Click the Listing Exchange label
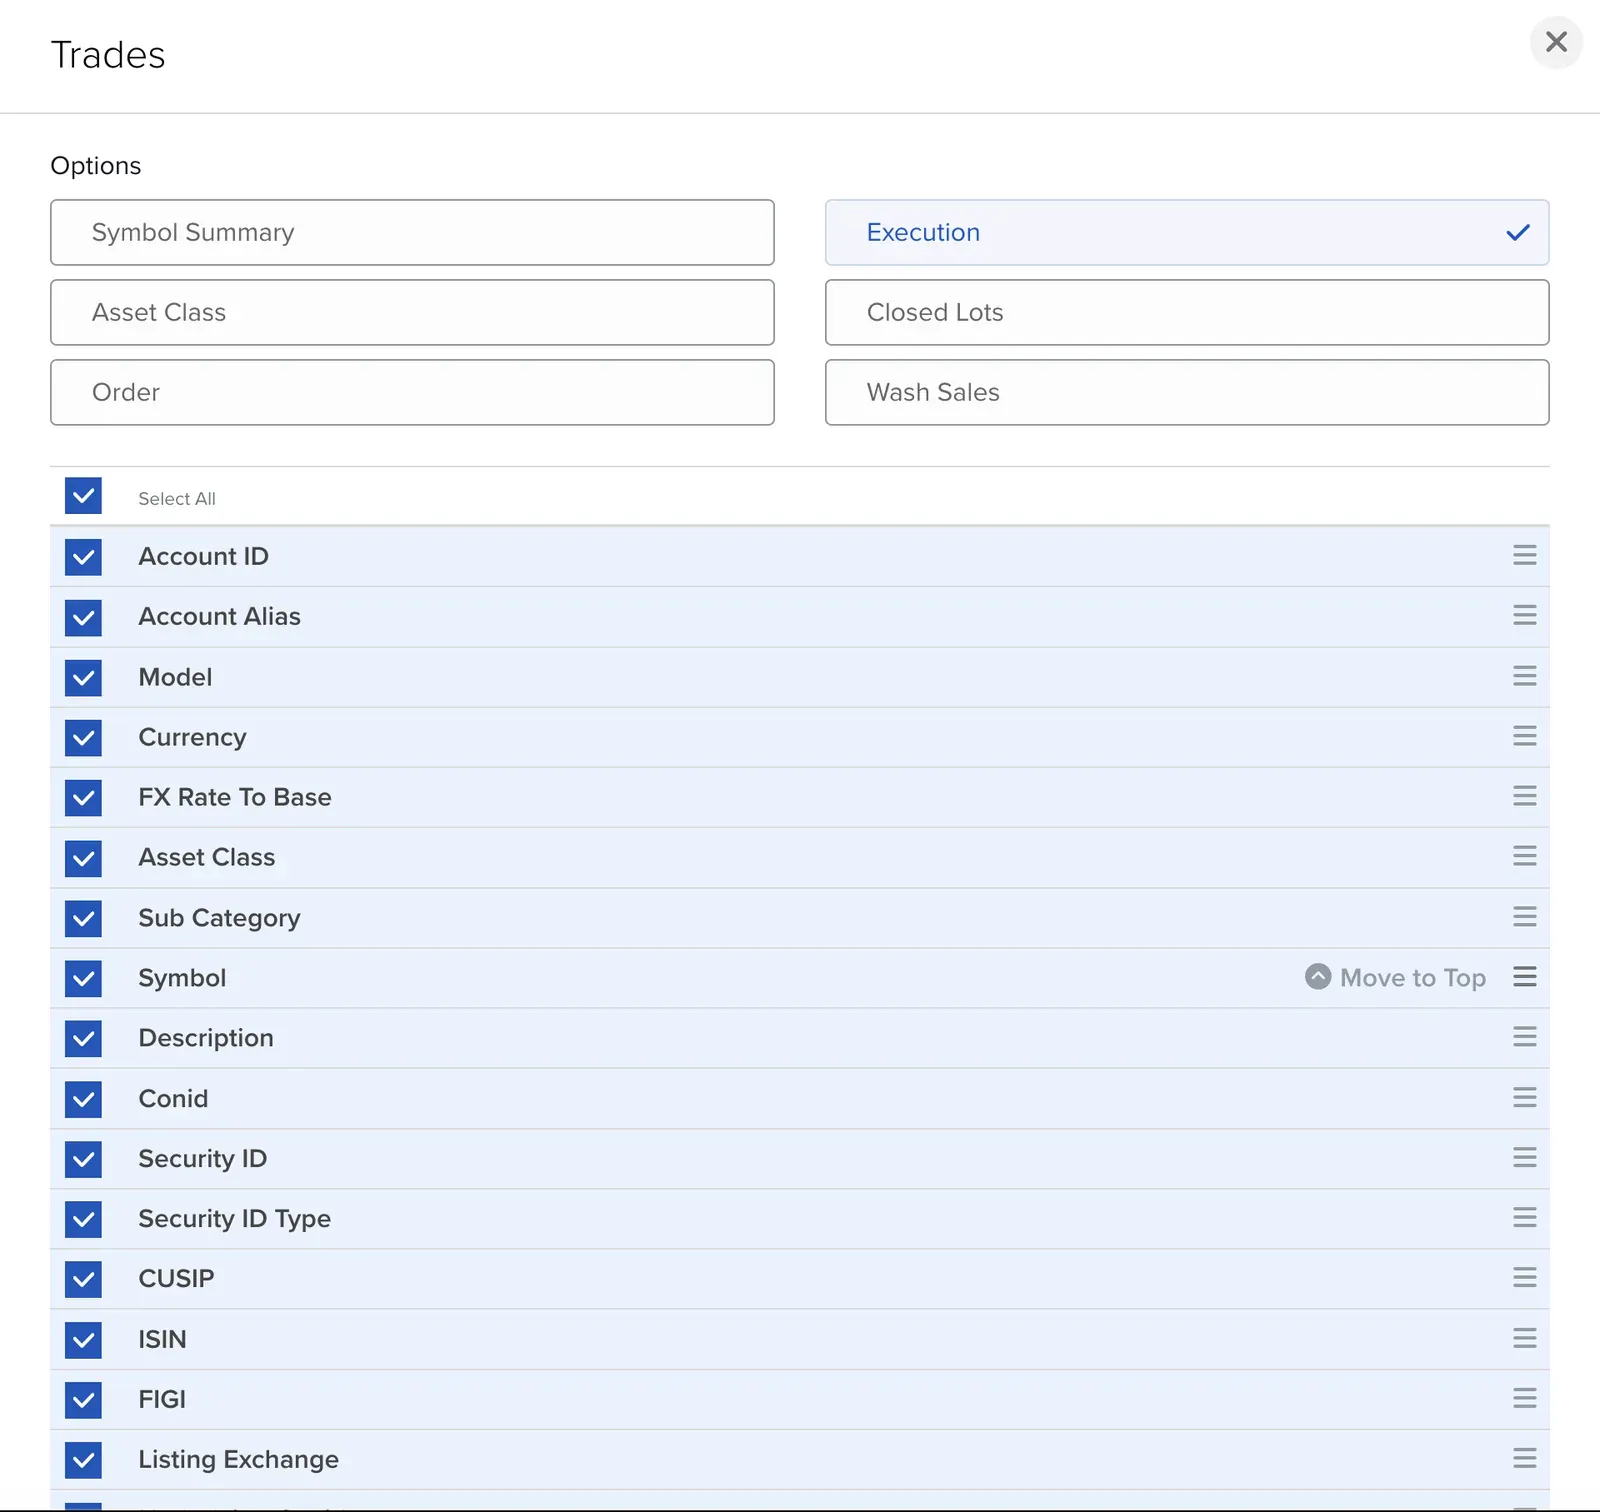The width and height of the screenshot is (1600, 1512). click(239, 1460)
